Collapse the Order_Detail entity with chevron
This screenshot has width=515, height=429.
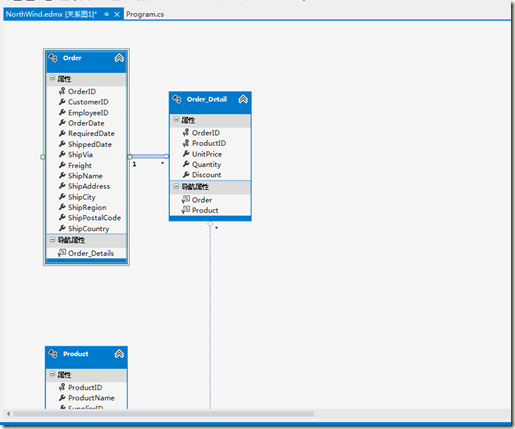243,99
